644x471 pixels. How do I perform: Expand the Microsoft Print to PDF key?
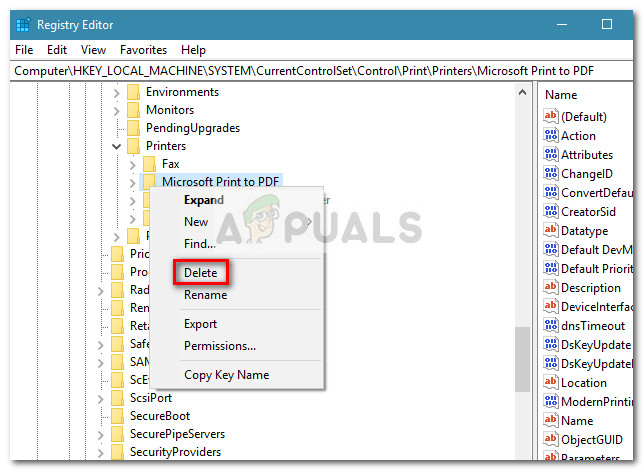(133, 183)
